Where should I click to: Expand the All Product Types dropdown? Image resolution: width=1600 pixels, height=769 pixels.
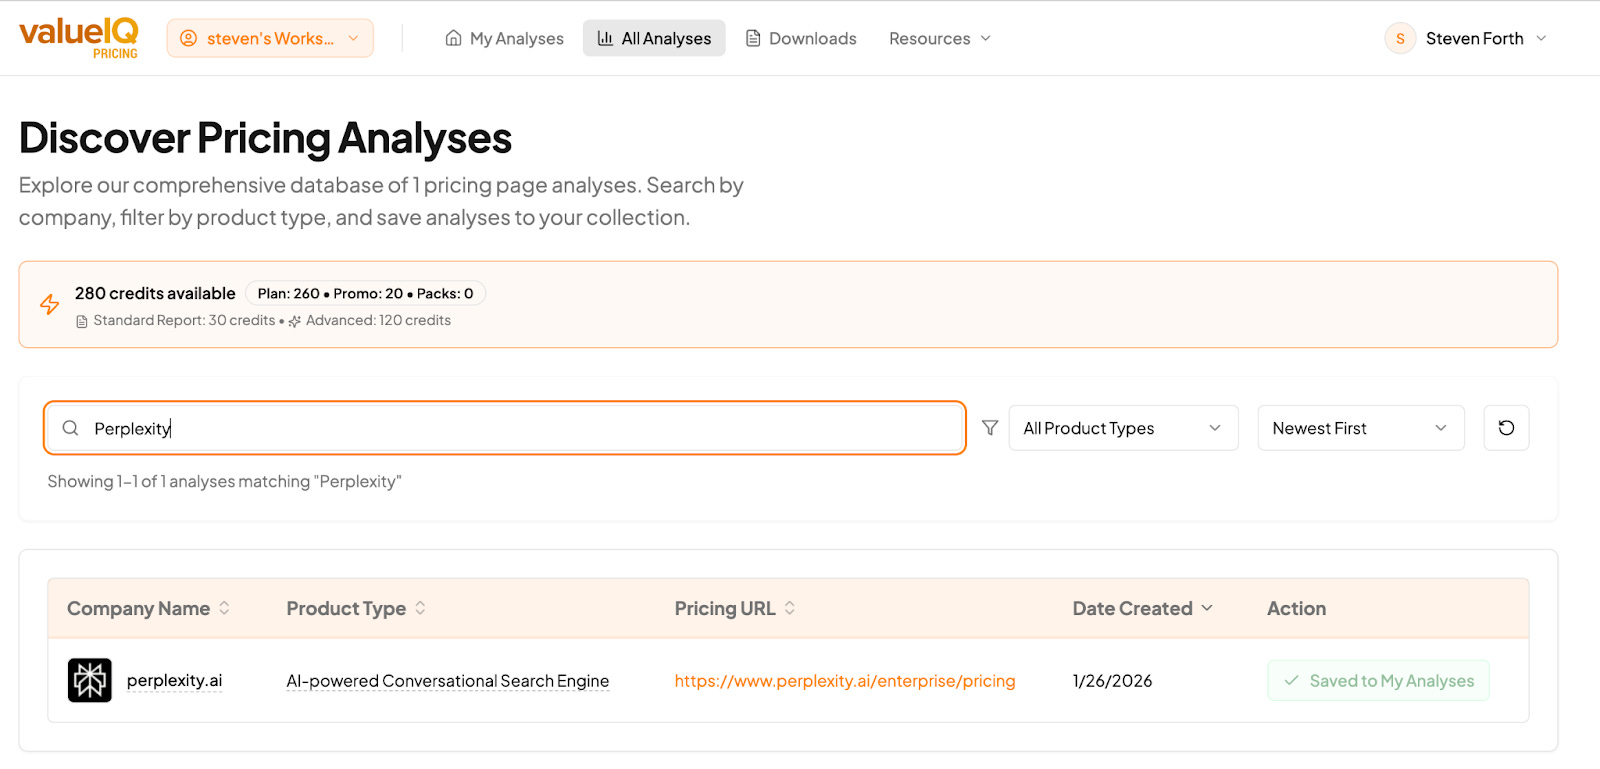[1123, 428]
